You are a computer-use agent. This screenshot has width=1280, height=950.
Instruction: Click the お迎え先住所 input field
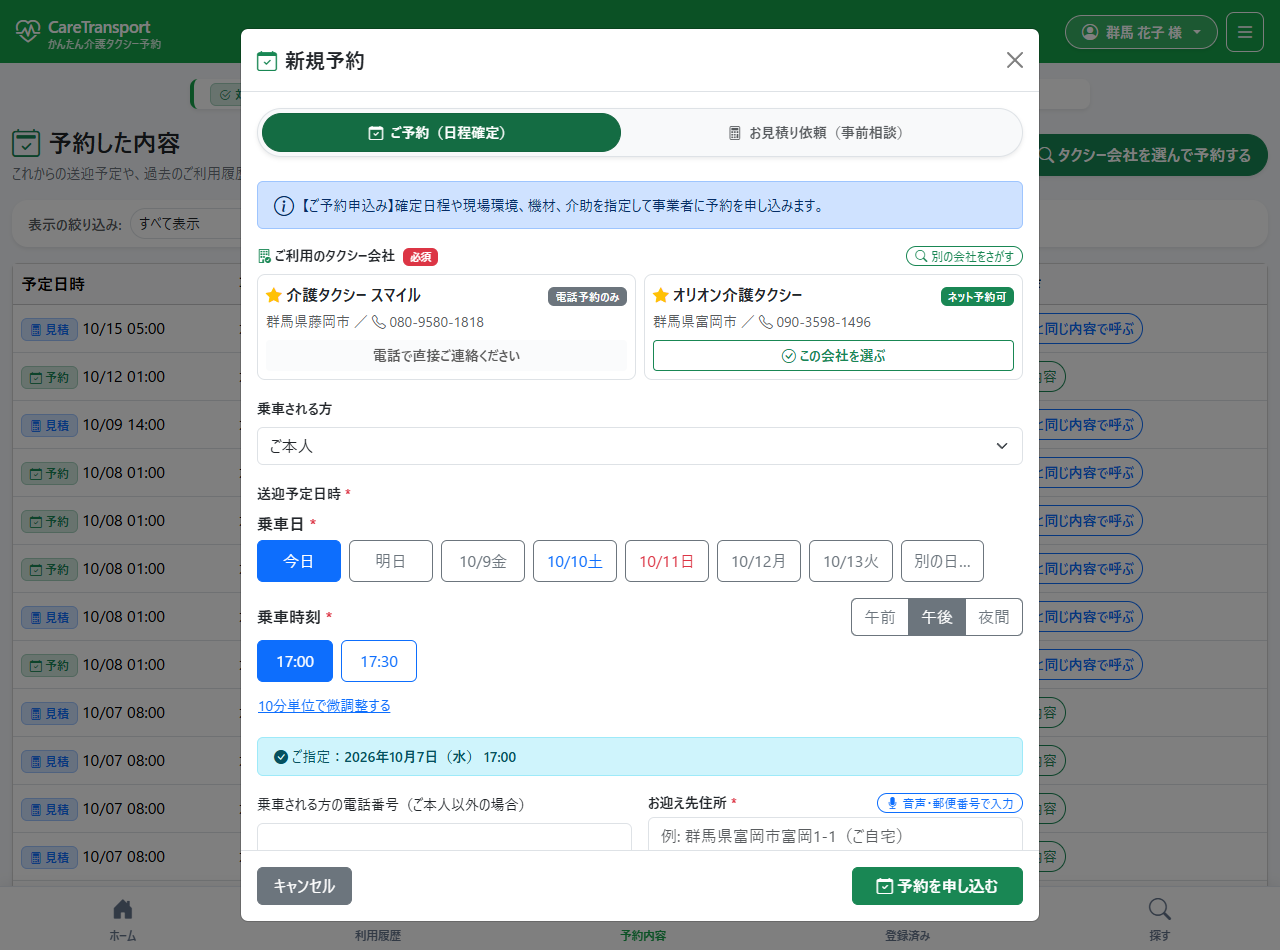835,835
